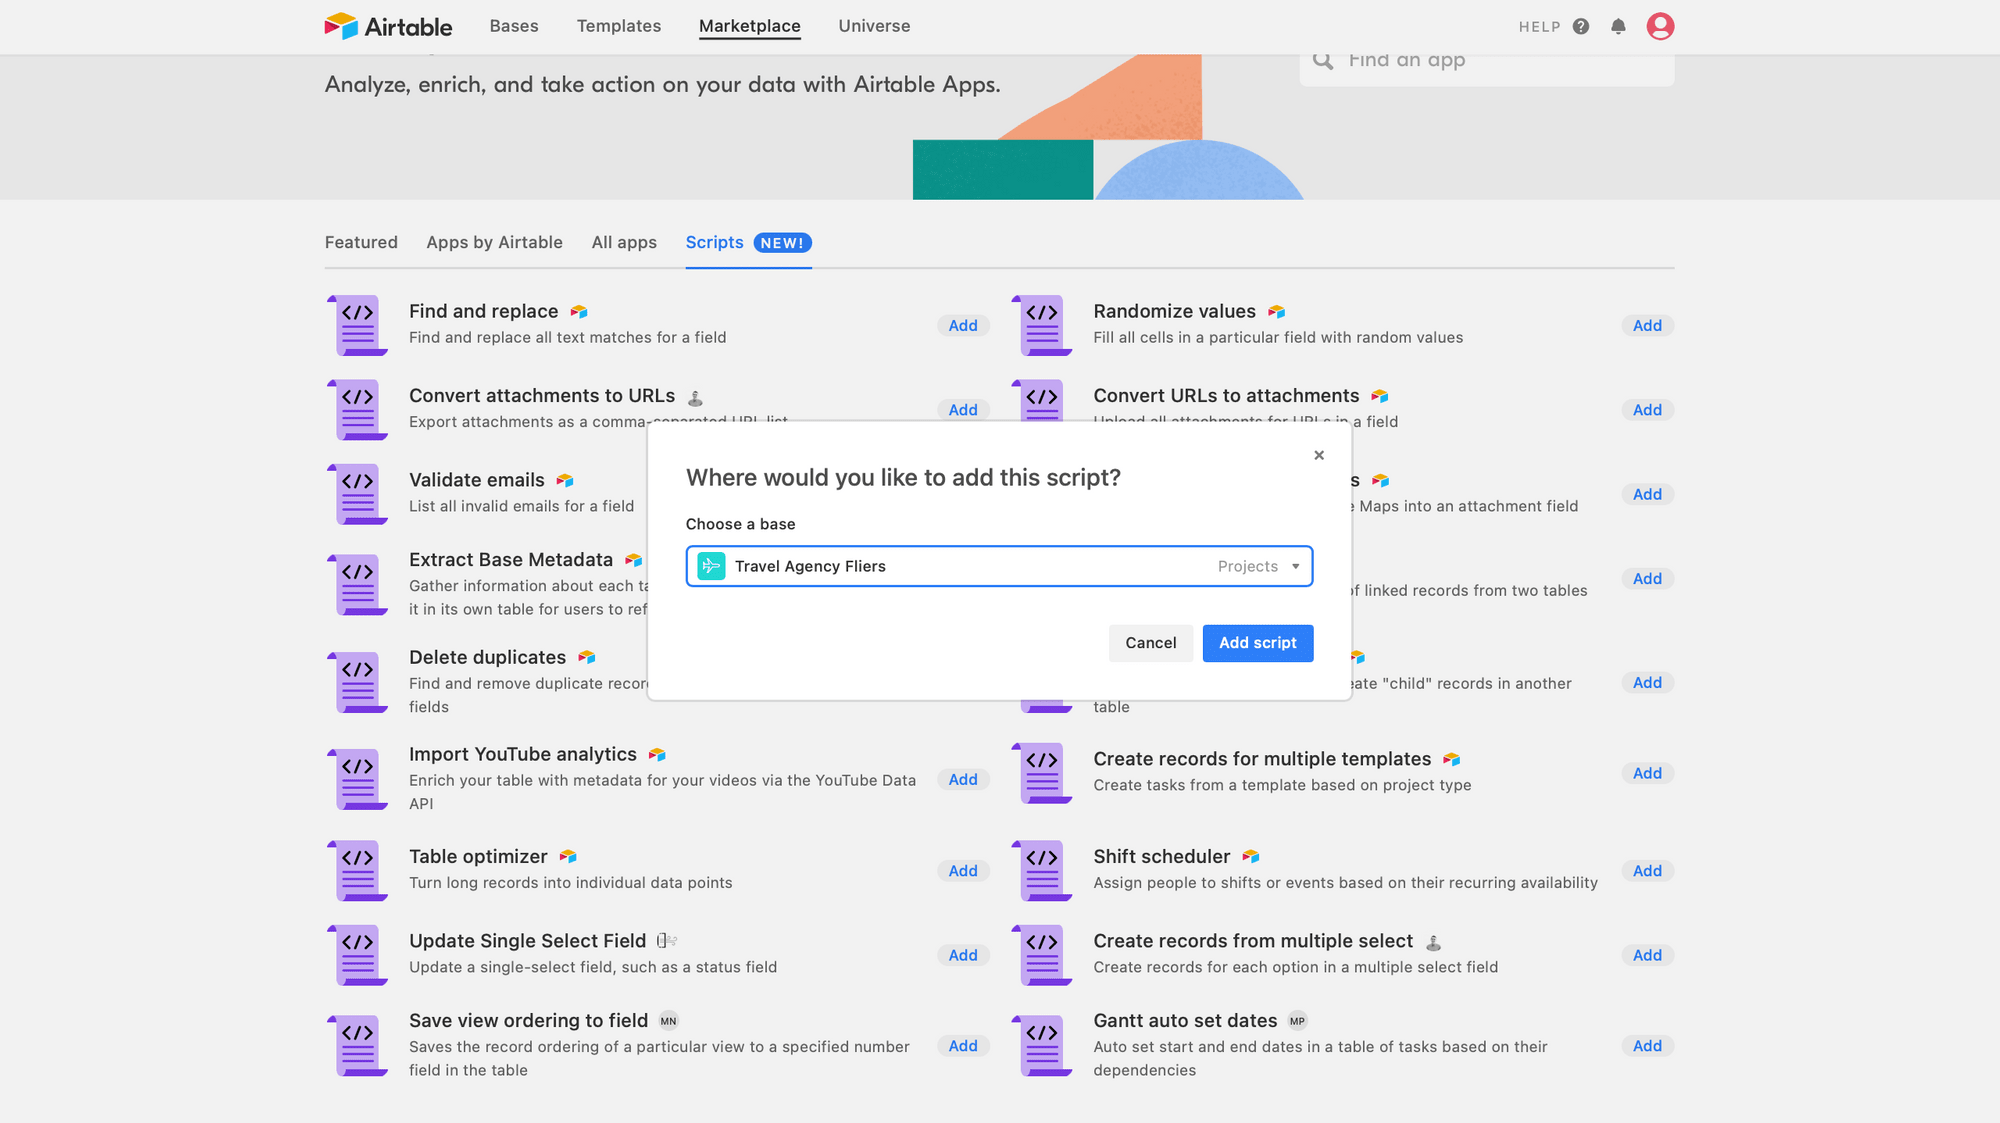Add the Create records for multiple templates script
Image resolution: width=2000 pixels, height=1123 pixels.
[x=1647, y=773]
